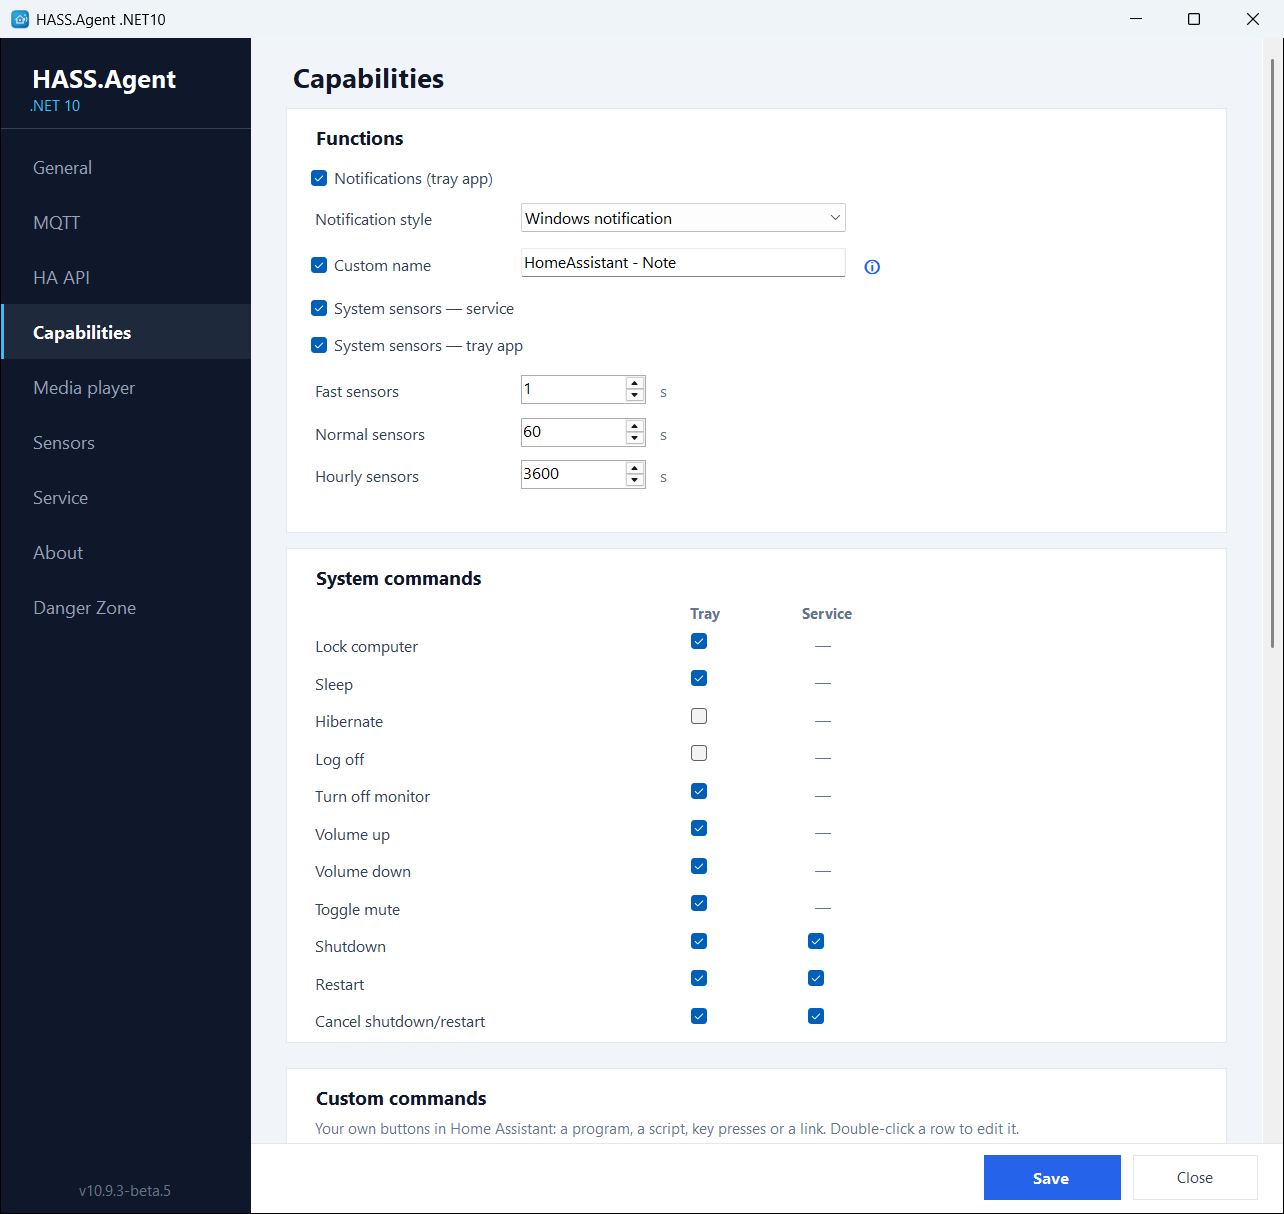Click the HASS.Agent app icon in title bar
1284x1214 pixels.
19,19
